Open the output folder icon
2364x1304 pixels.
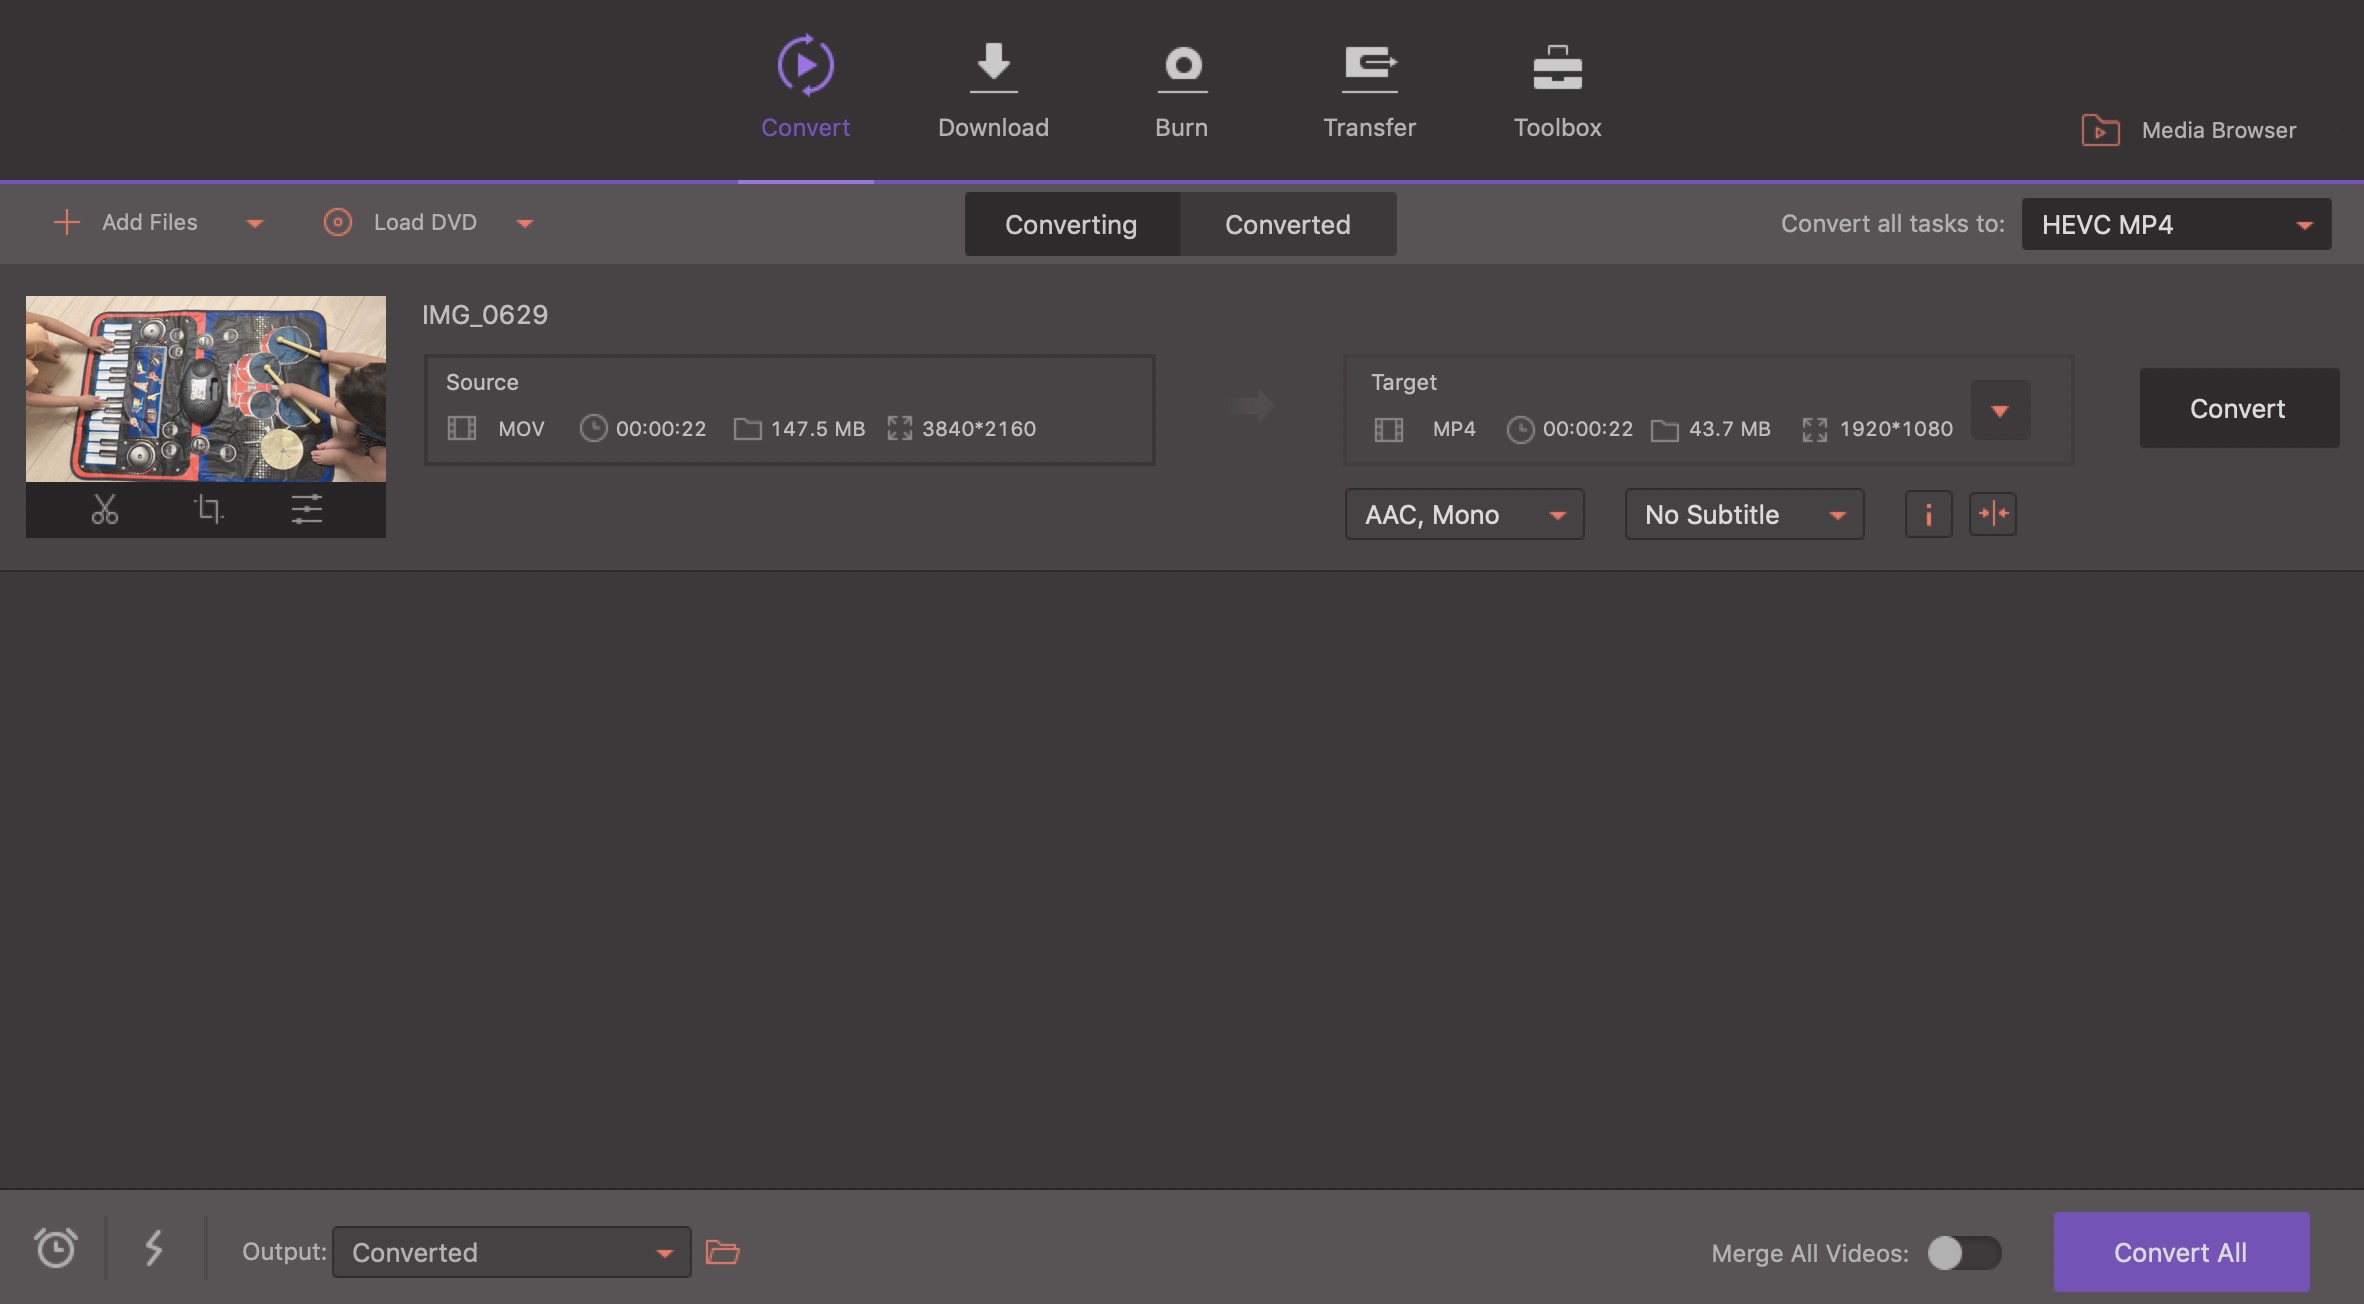pyautogui.click(x=722, y=1252)
